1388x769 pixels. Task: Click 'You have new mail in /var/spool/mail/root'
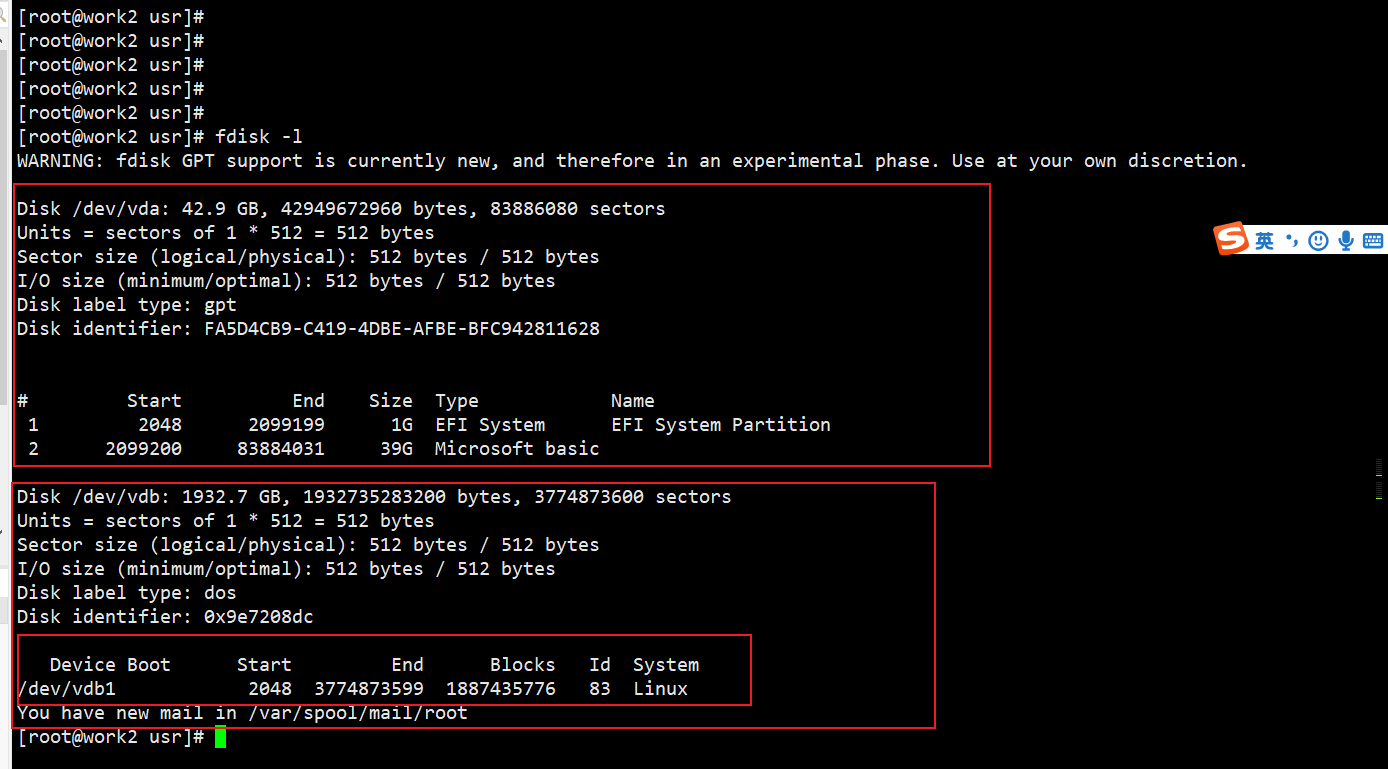242,713
